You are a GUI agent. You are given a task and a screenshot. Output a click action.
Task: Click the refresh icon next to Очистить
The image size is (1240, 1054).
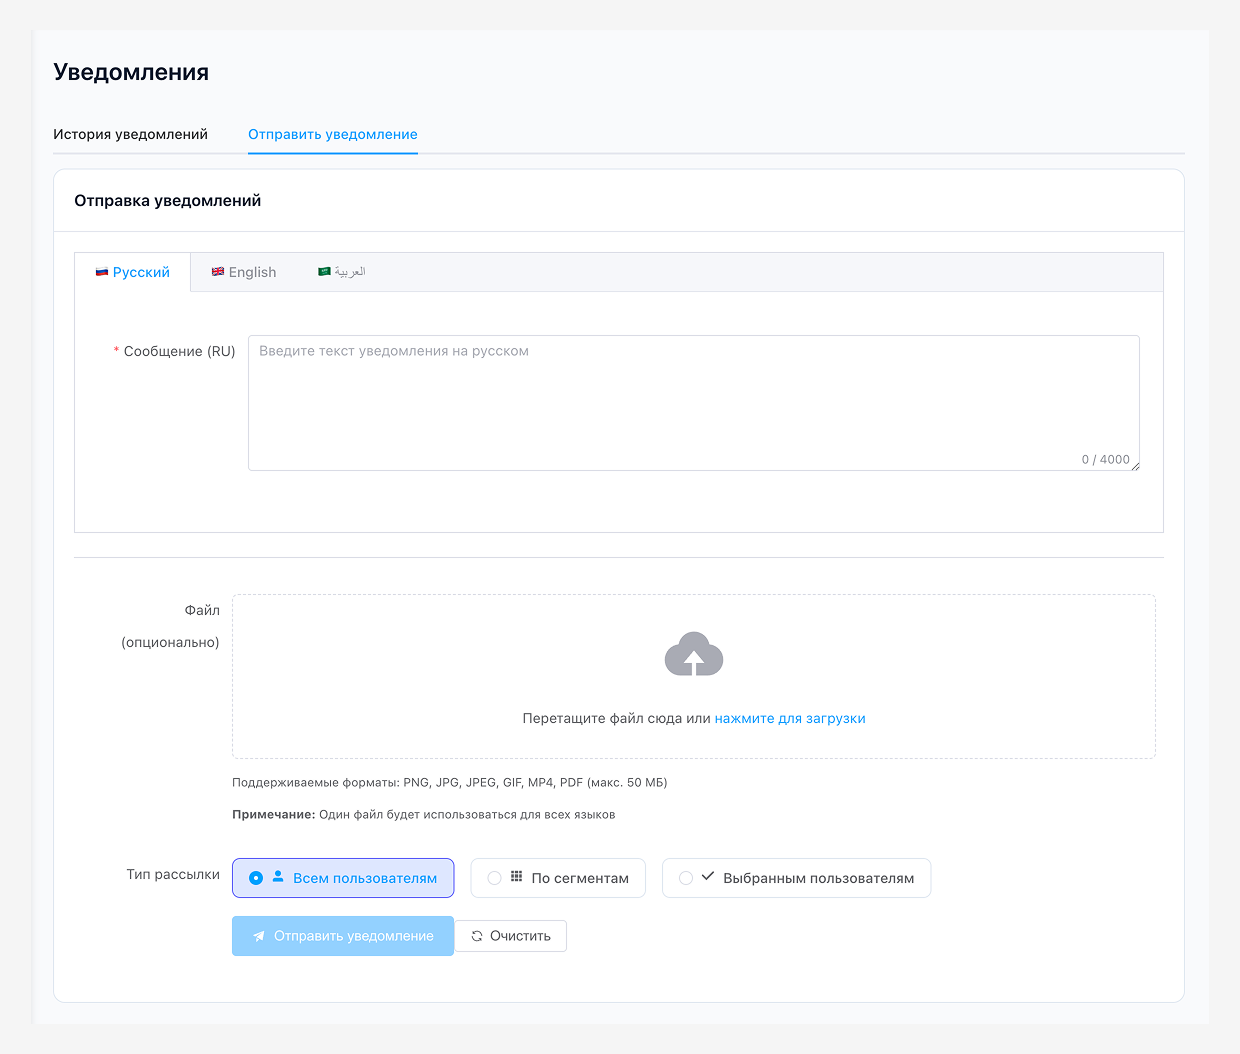[x=477, y=936]
